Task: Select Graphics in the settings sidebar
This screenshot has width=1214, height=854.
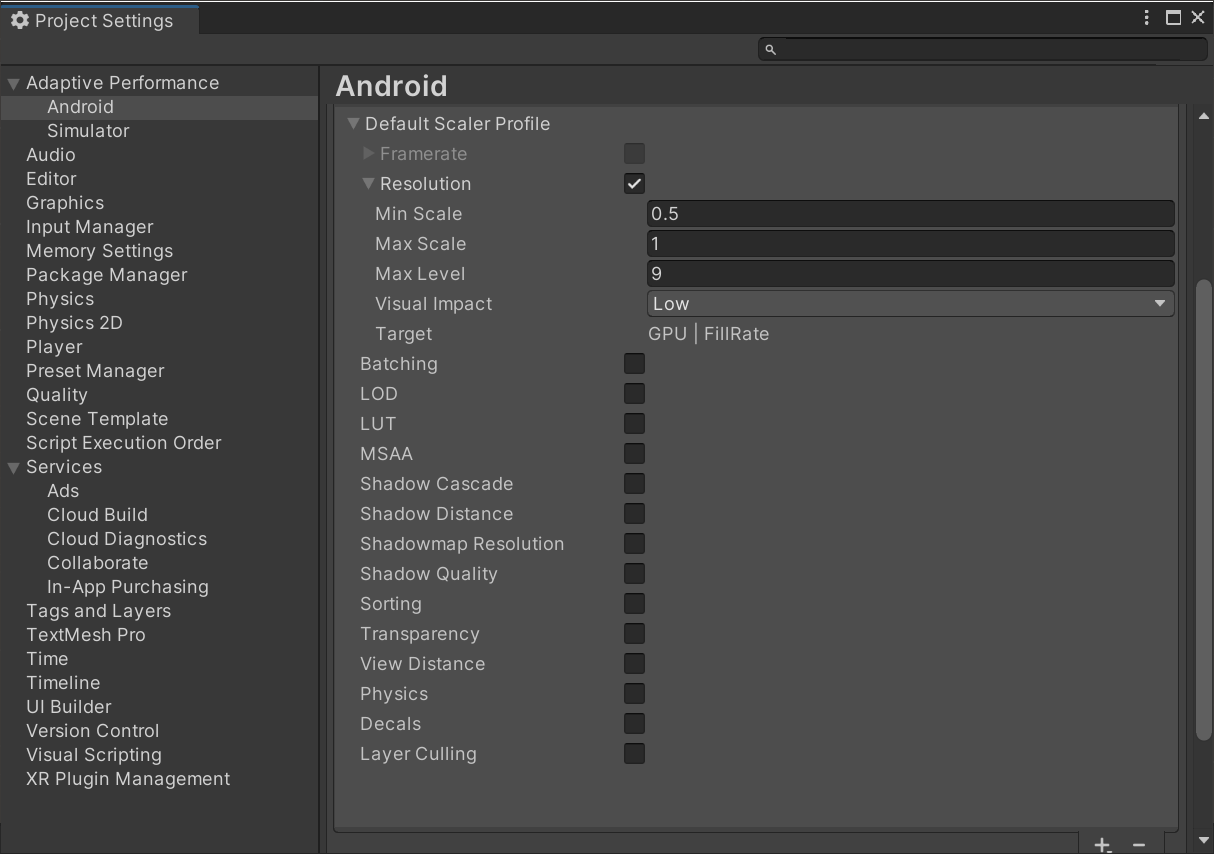Action: point(65,203)
